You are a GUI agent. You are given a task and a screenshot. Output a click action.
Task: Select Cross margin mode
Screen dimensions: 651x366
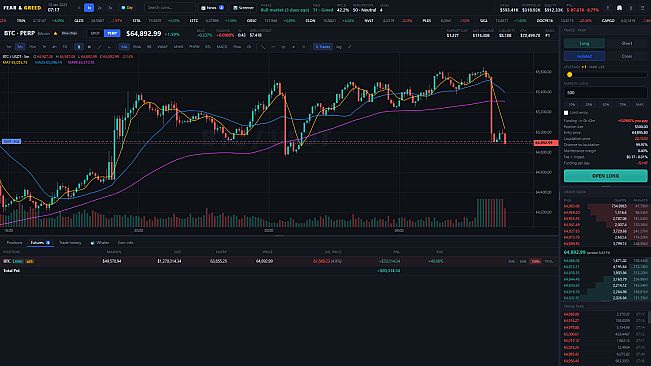tap(627, 56)
